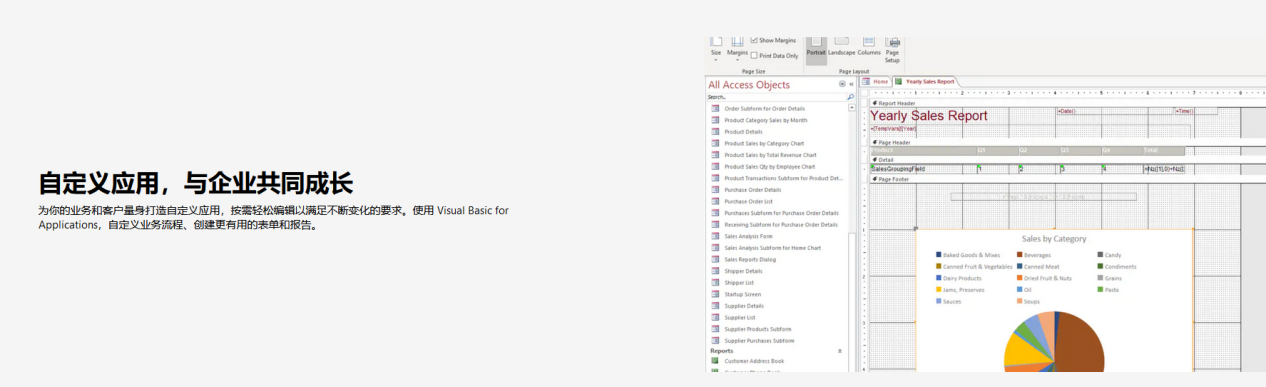The image size is (1266, 387).
Task: Open Product Transactions Subform for Product Details
Action: click(784, 178)
